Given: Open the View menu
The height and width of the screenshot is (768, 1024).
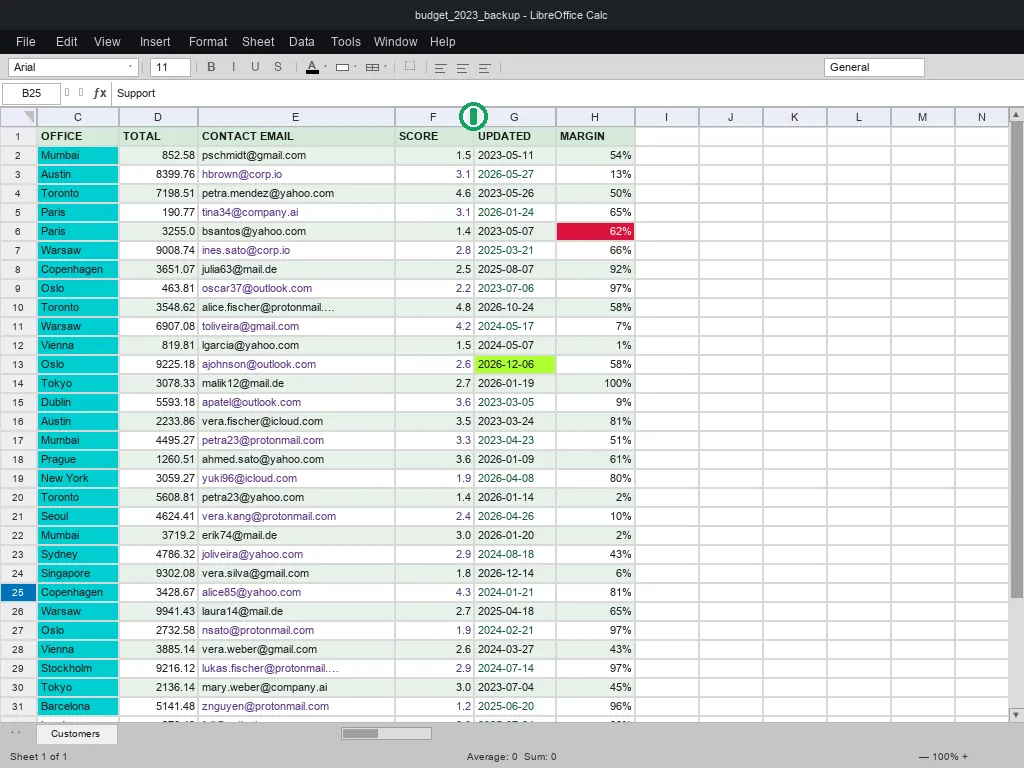Looking at the screenshot, I should point(107,42).
